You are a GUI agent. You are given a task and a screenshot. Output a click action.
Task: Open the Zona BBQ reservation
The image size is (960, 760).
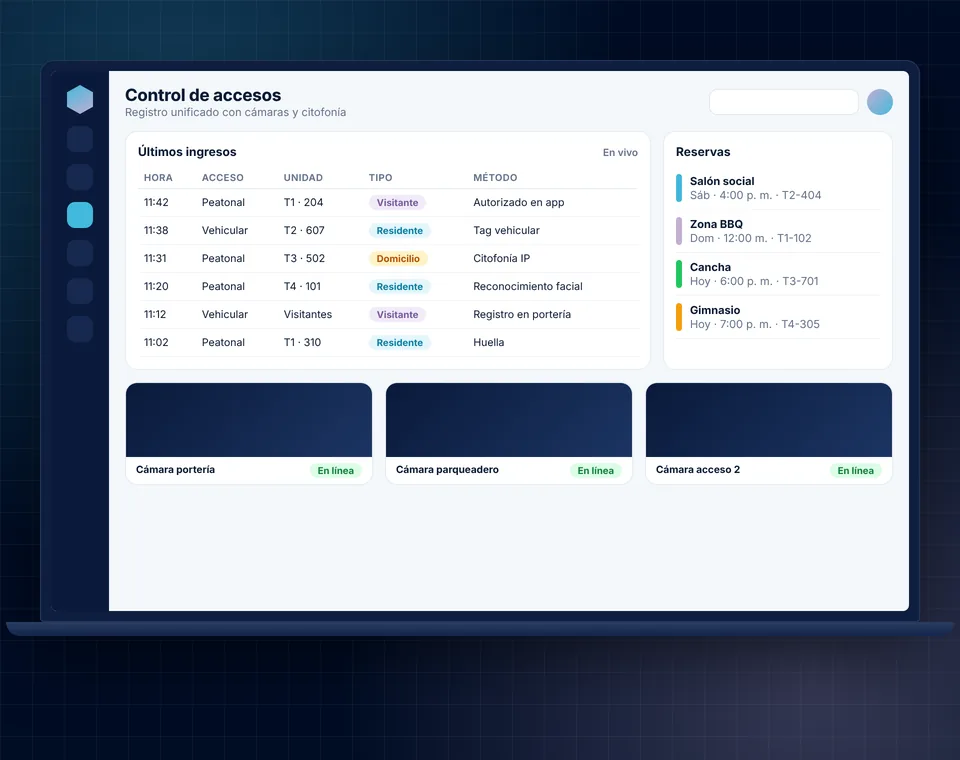pos(778,231)
